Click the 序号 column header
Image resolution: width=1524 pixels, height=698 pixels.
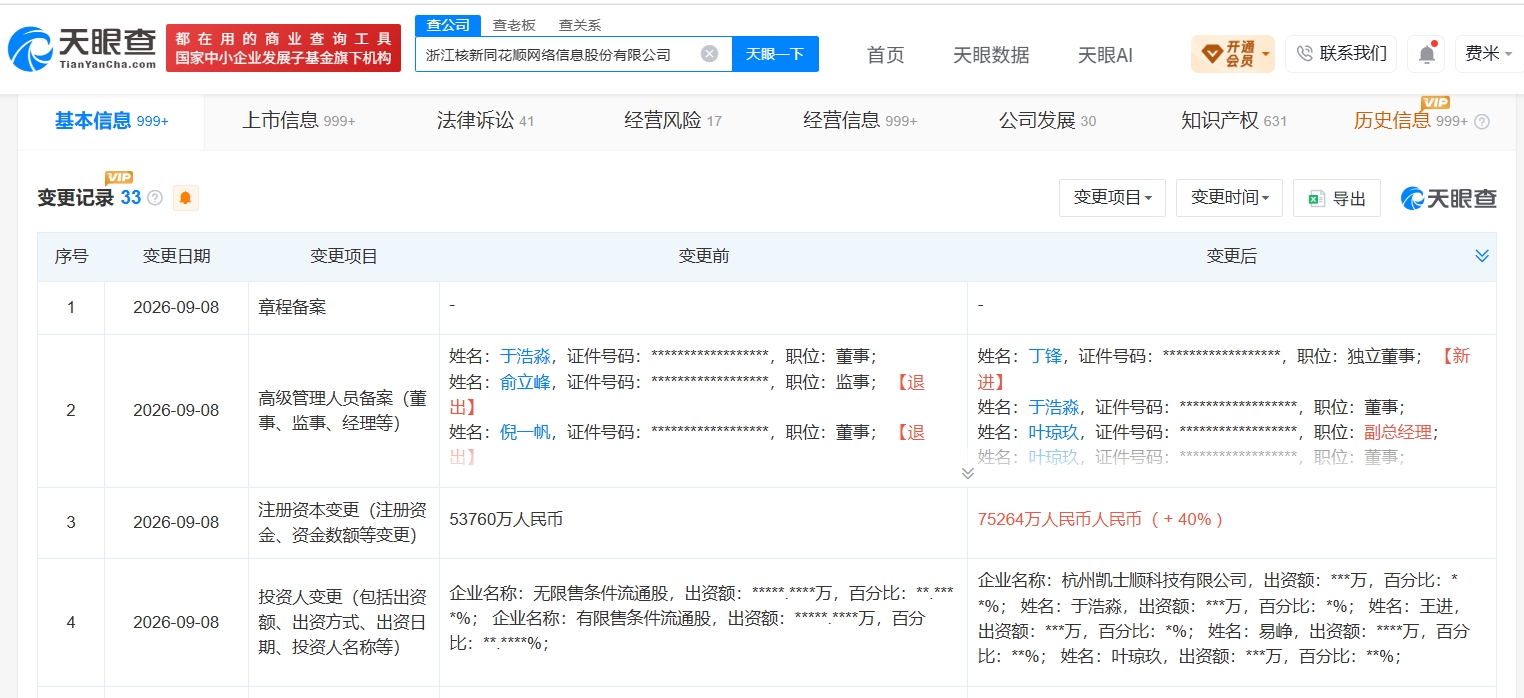coord(71,257)
